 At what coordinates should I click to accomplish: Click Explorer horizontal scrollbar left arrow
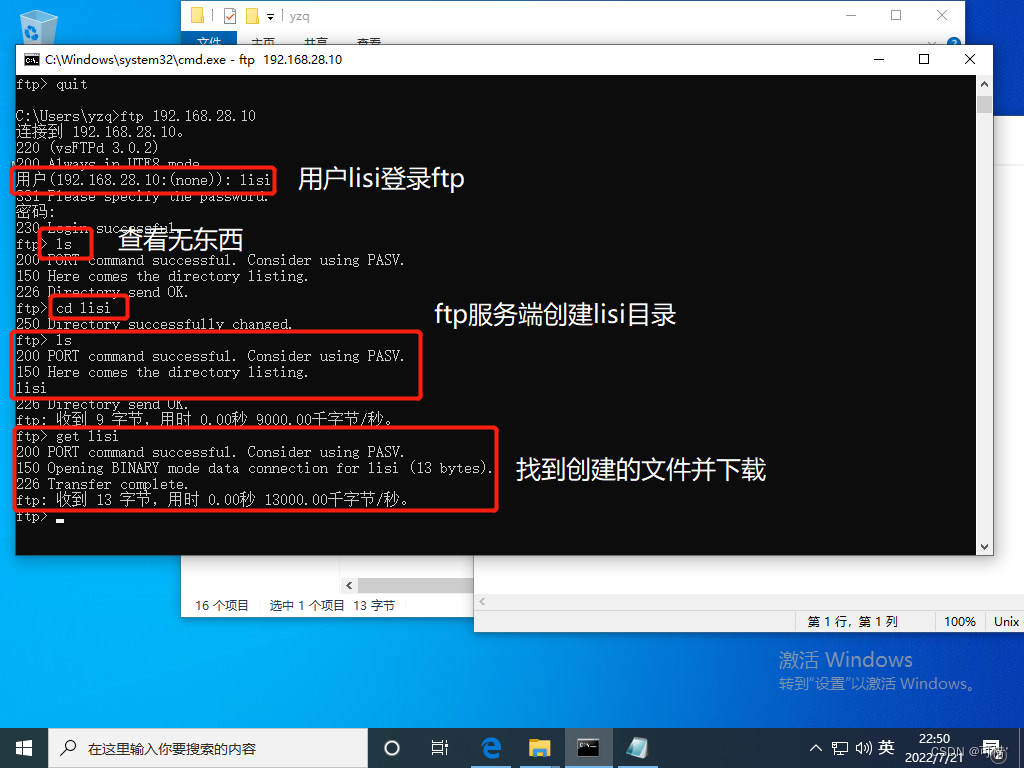coord(349,585)
